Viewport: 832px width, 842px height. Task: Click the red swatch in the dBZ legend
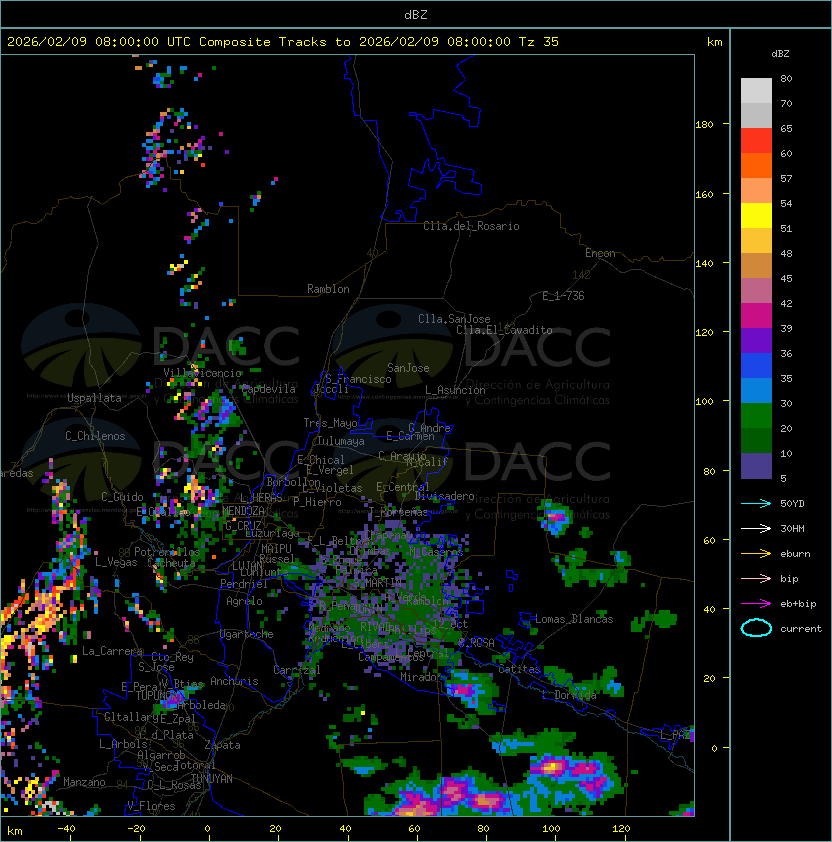point(756,141)
